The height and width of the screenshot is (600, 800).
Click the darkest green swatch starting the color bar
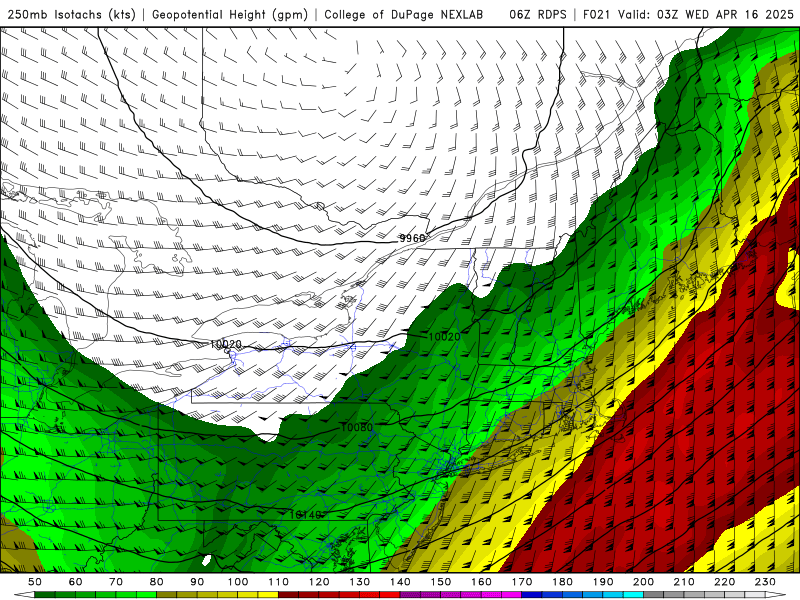pyautogui.click(x=45, y=595)
